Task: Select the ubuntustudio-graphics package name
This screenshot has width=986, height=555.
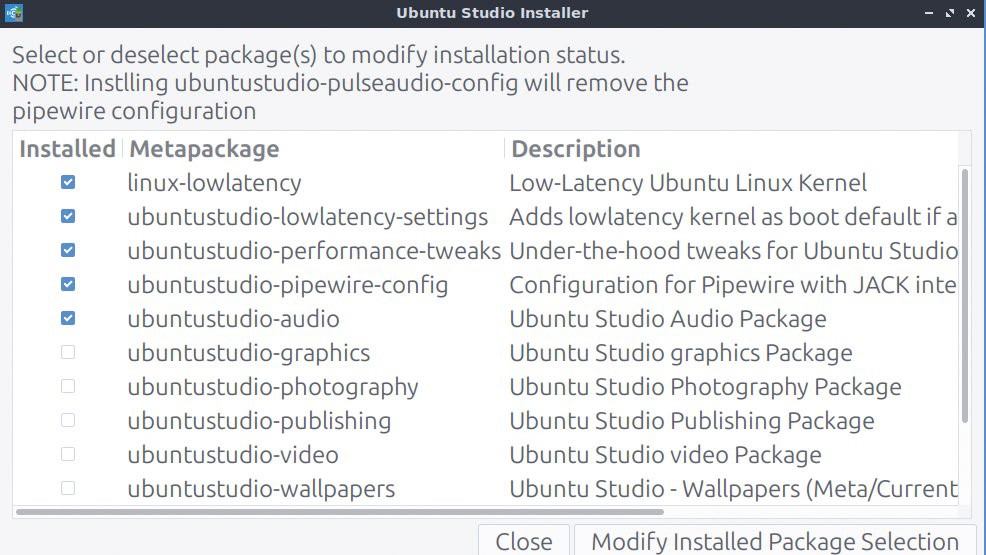Action: point(248,353)
